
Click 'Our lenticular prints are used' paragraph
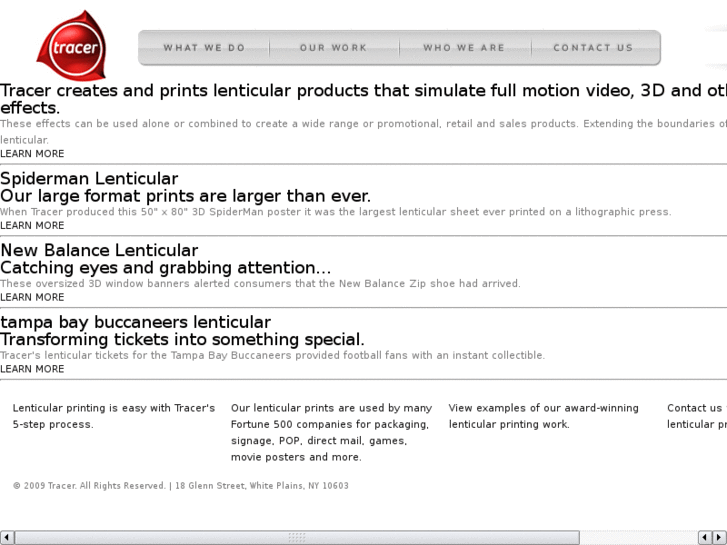point(331,432)
